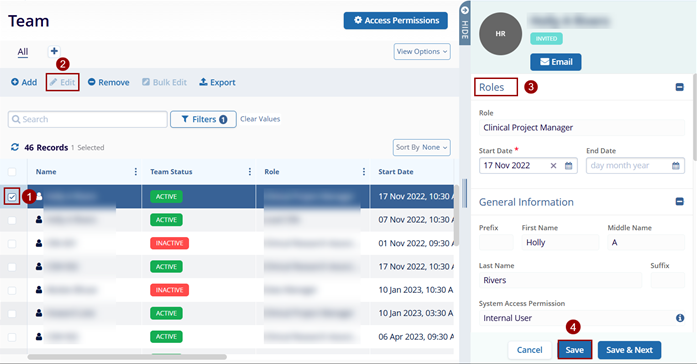Click the Cancel button
The image size is (697, 364).
coord(529,350)
